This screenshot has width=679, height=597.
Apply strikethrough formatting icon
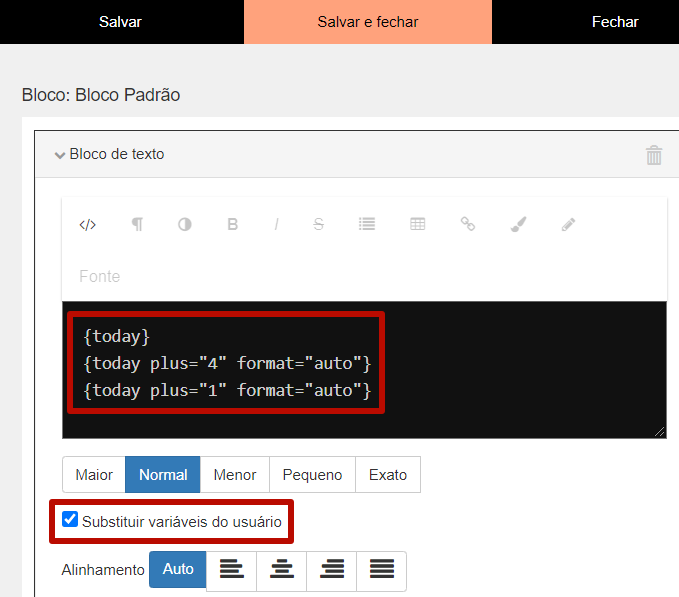318,224
